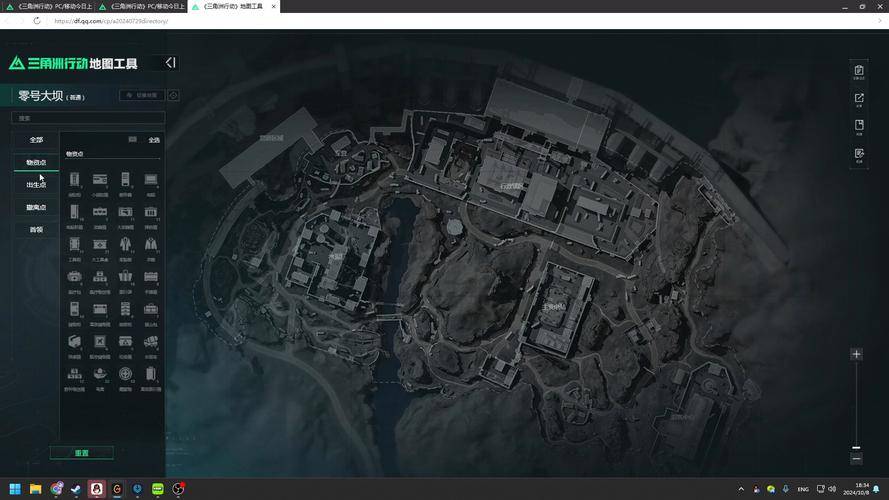Viewport: 889px width, 500px height.
Task: Toggle the first supply point icon in grid
Action: click(x=75, y=180)
